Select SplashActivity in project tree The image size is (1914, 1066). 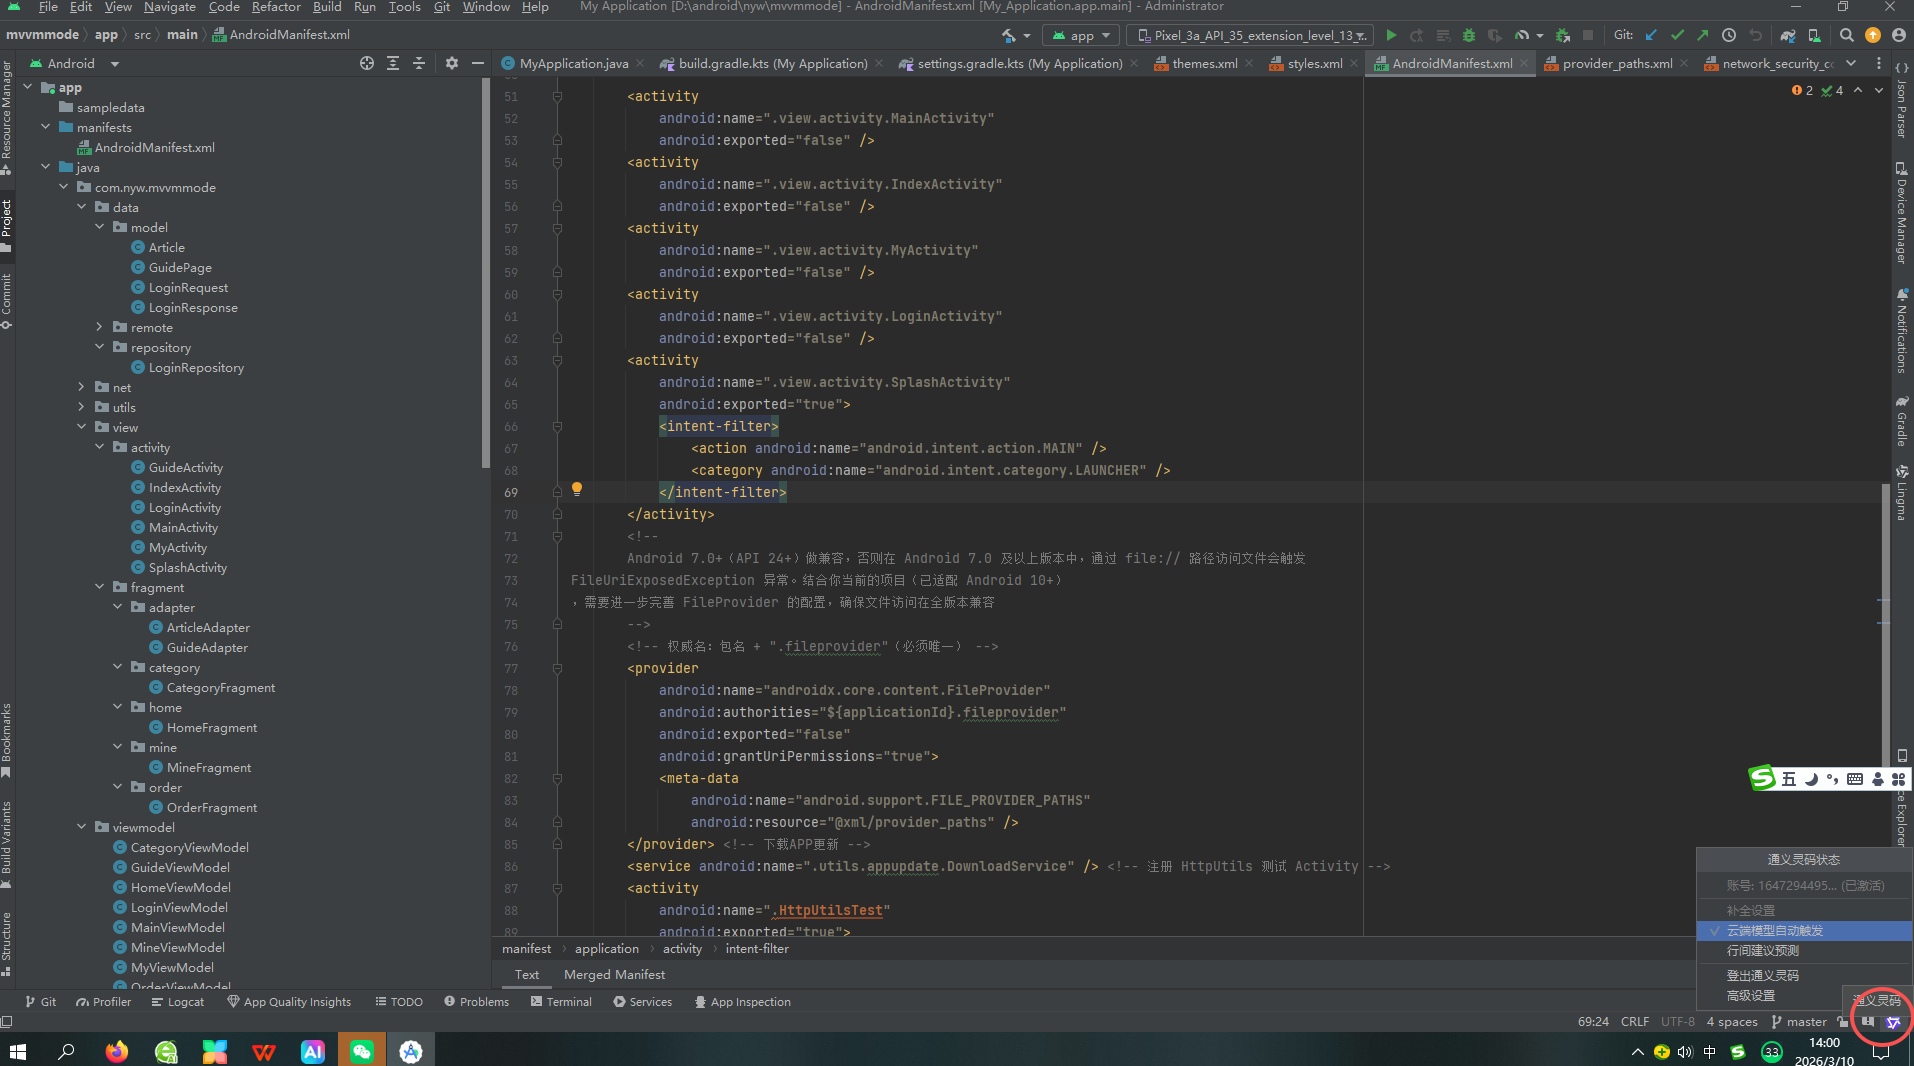coord(187,567)
